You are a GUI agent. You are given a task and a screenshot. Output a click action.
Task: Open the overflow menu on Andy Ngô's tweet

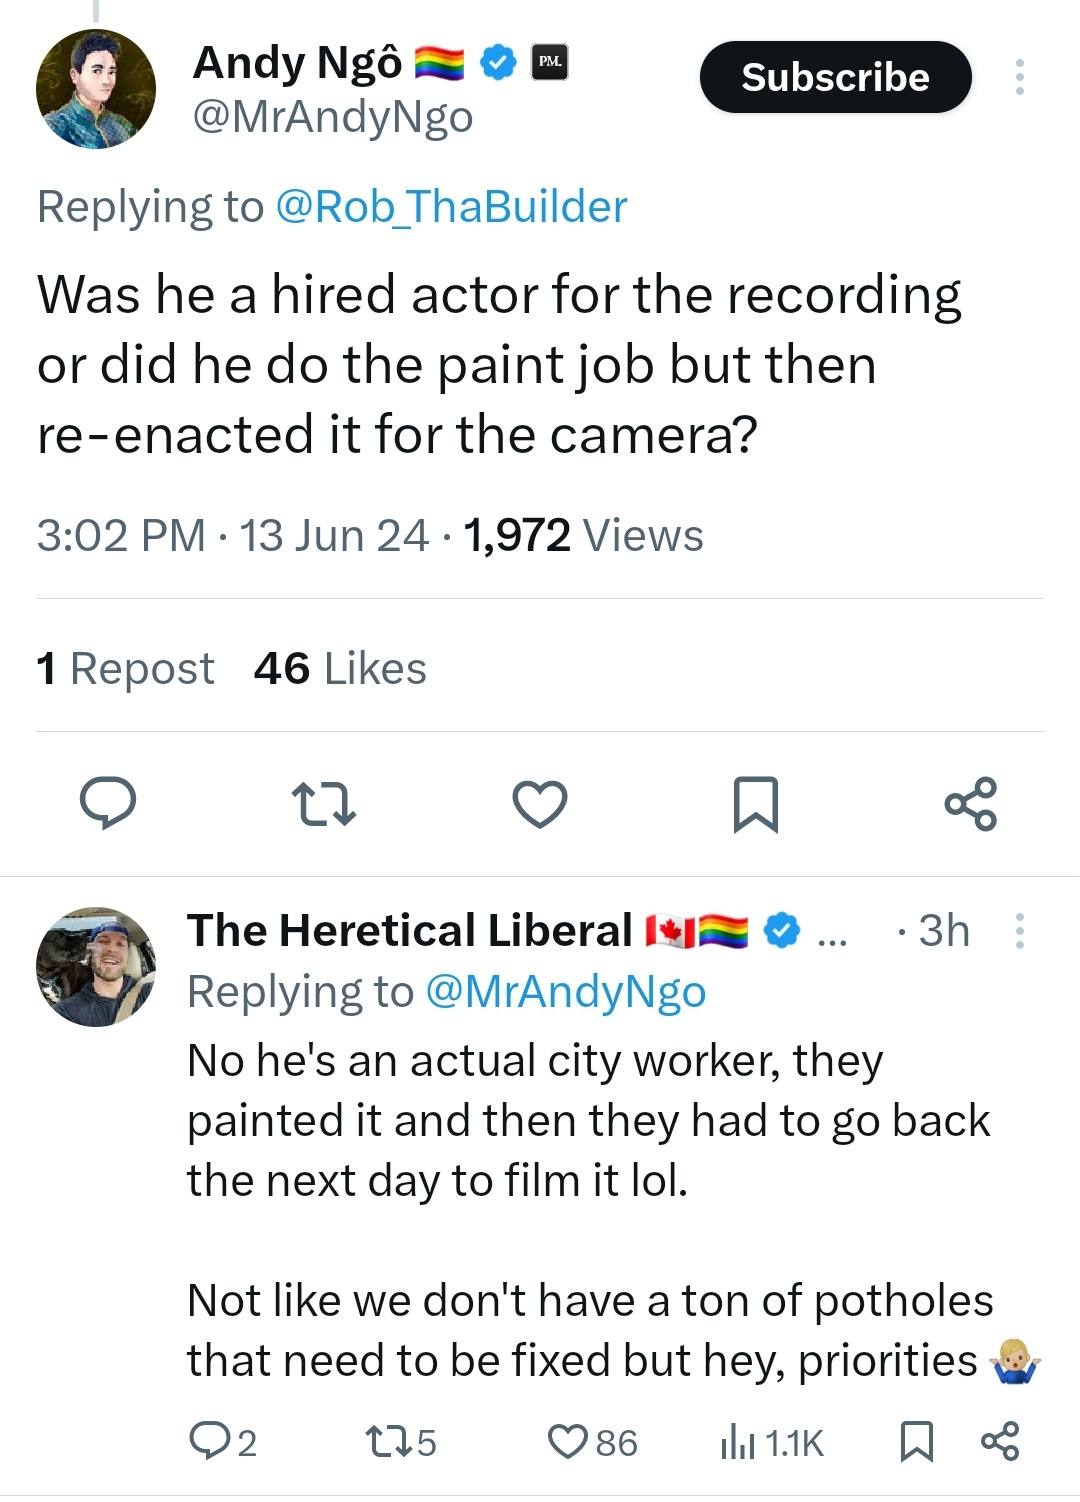point(1020,78)
